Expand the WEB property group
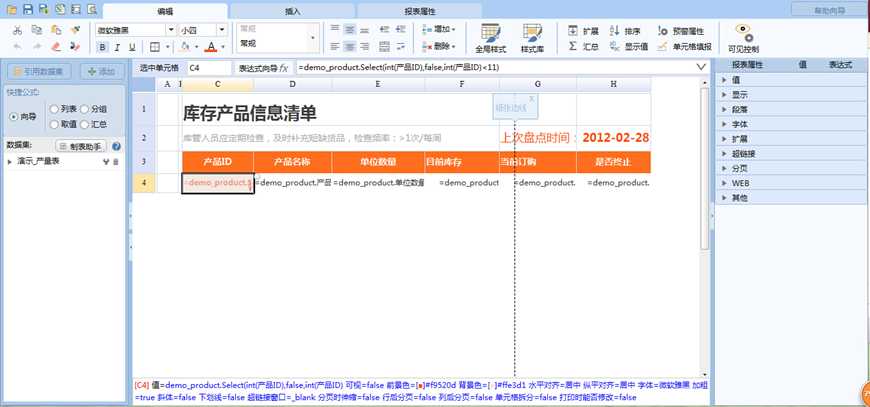The height and width of the screenshot is (407, 870). pyautogui.click(x=724, y=182)
